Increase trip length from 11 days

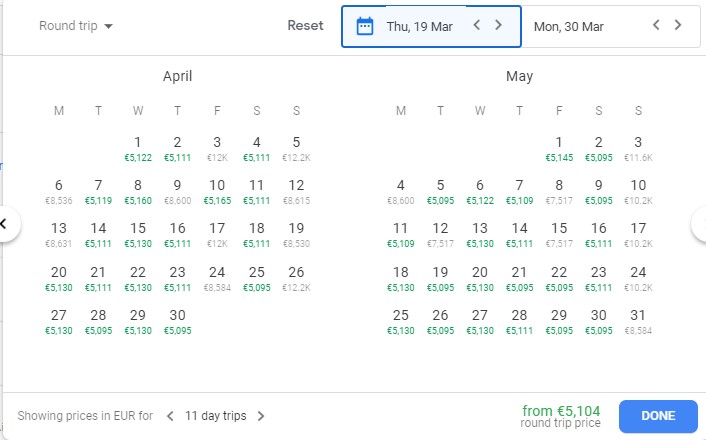click(x=261, y=416)
